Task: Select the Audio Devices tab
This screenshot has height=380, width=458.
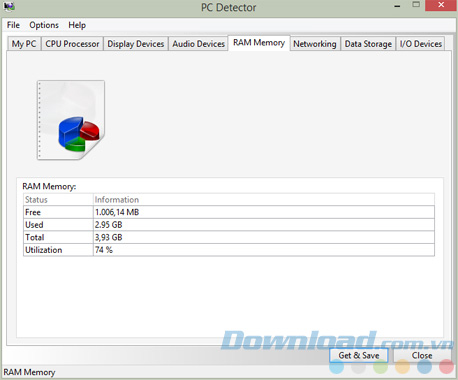Action: (198, 44)
